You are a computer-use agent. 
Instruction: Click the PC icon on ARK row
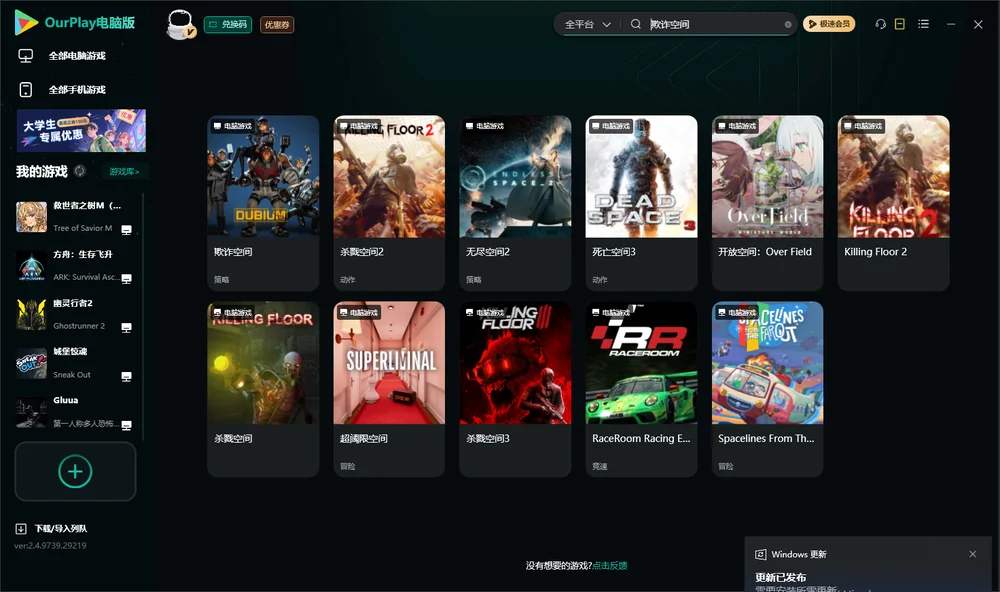(x=126, y=279)
